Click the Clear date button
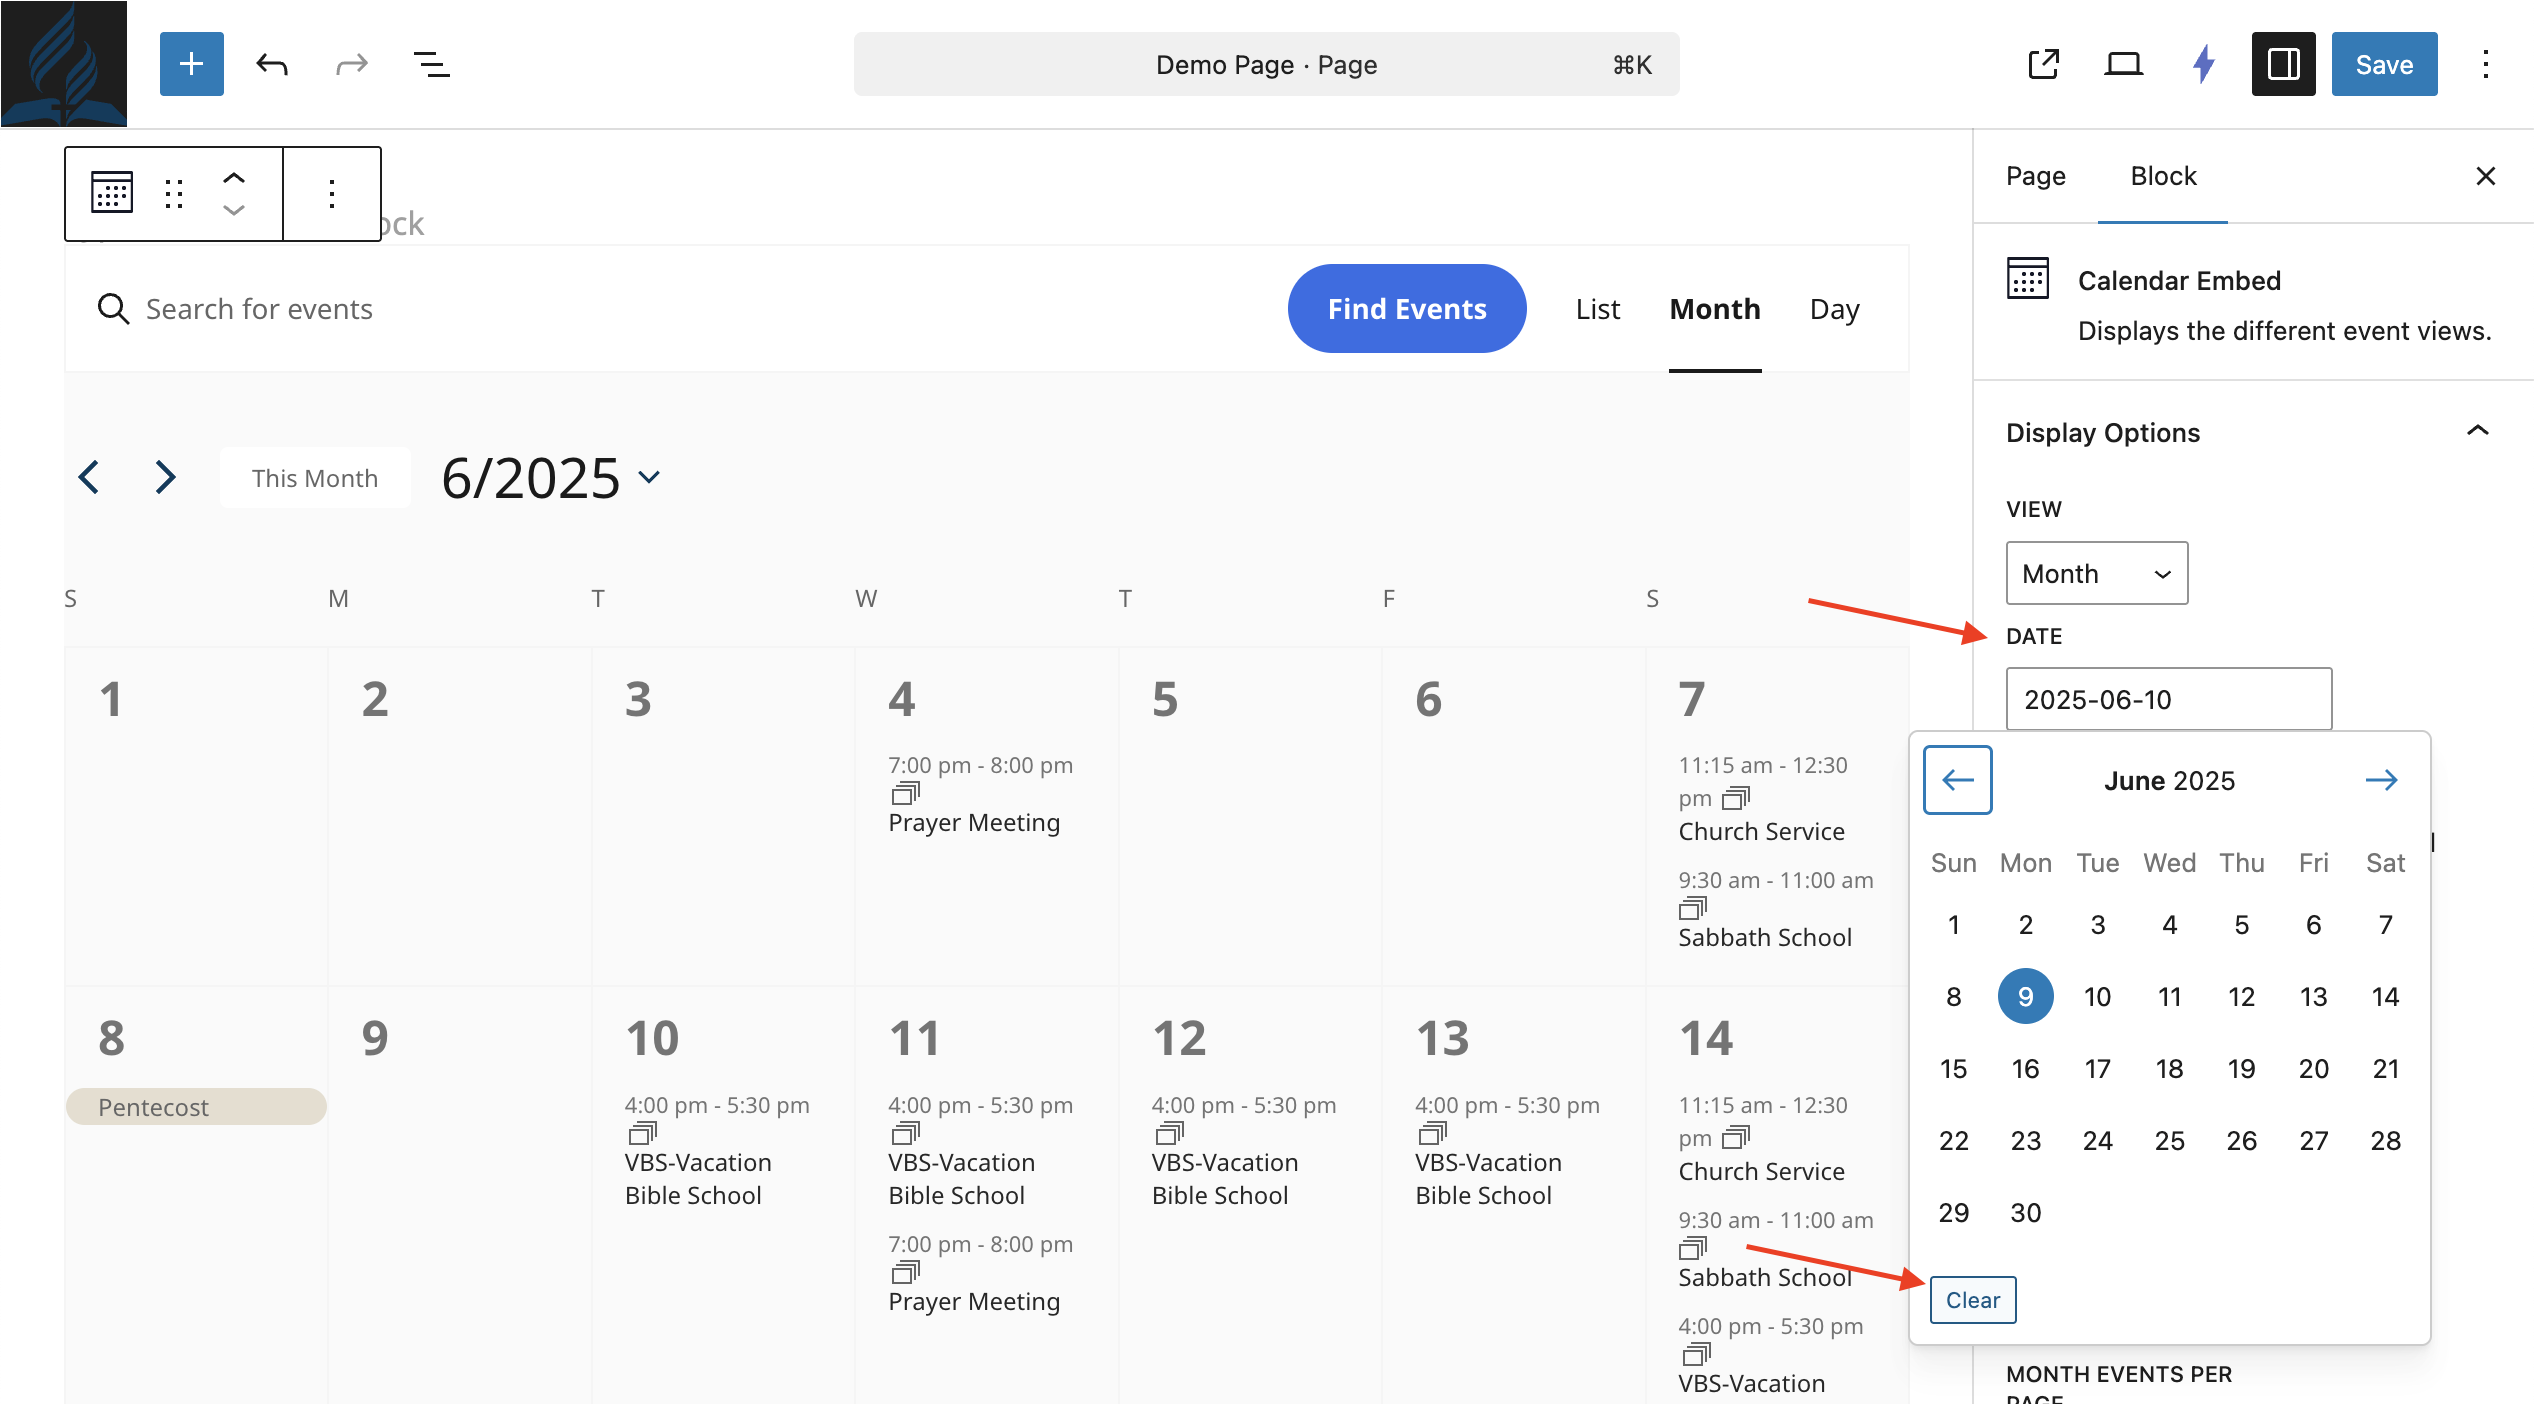The width and height of the screenshot is (2534, 1404). coord(1972,1299)
